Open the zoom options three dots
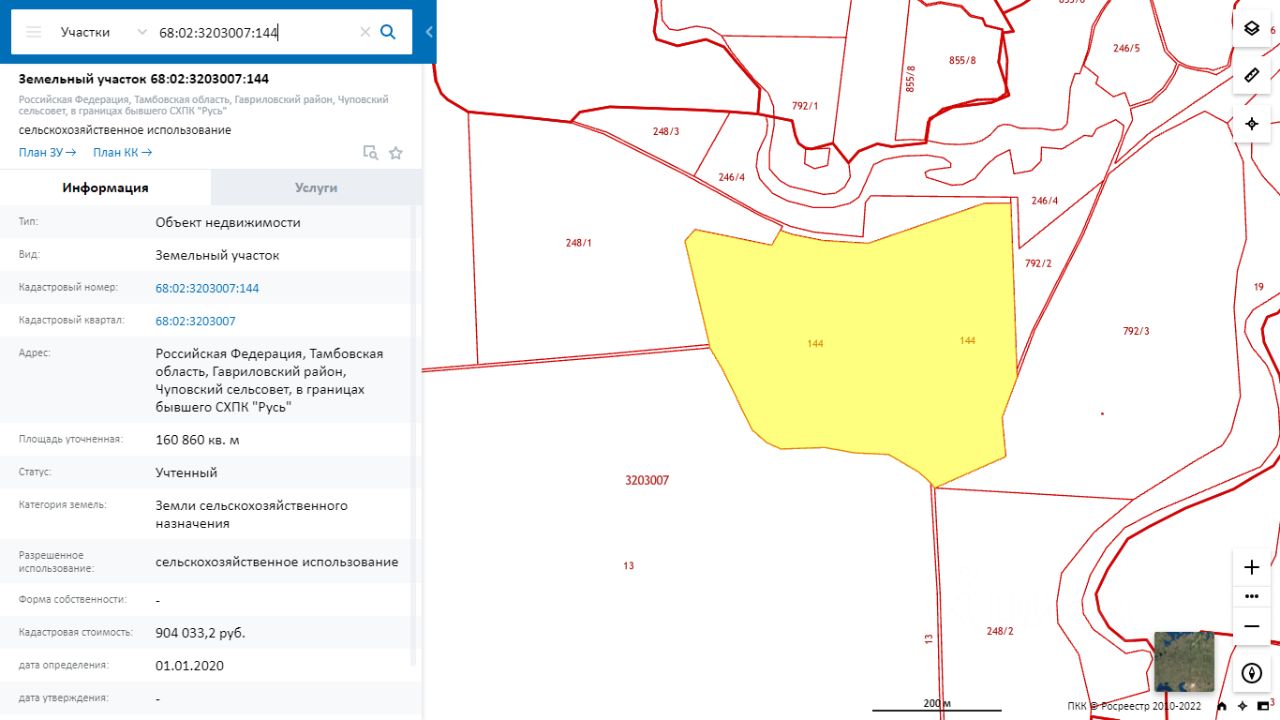The width and height of the screenshot is (1280, 720). [1251, 596]
